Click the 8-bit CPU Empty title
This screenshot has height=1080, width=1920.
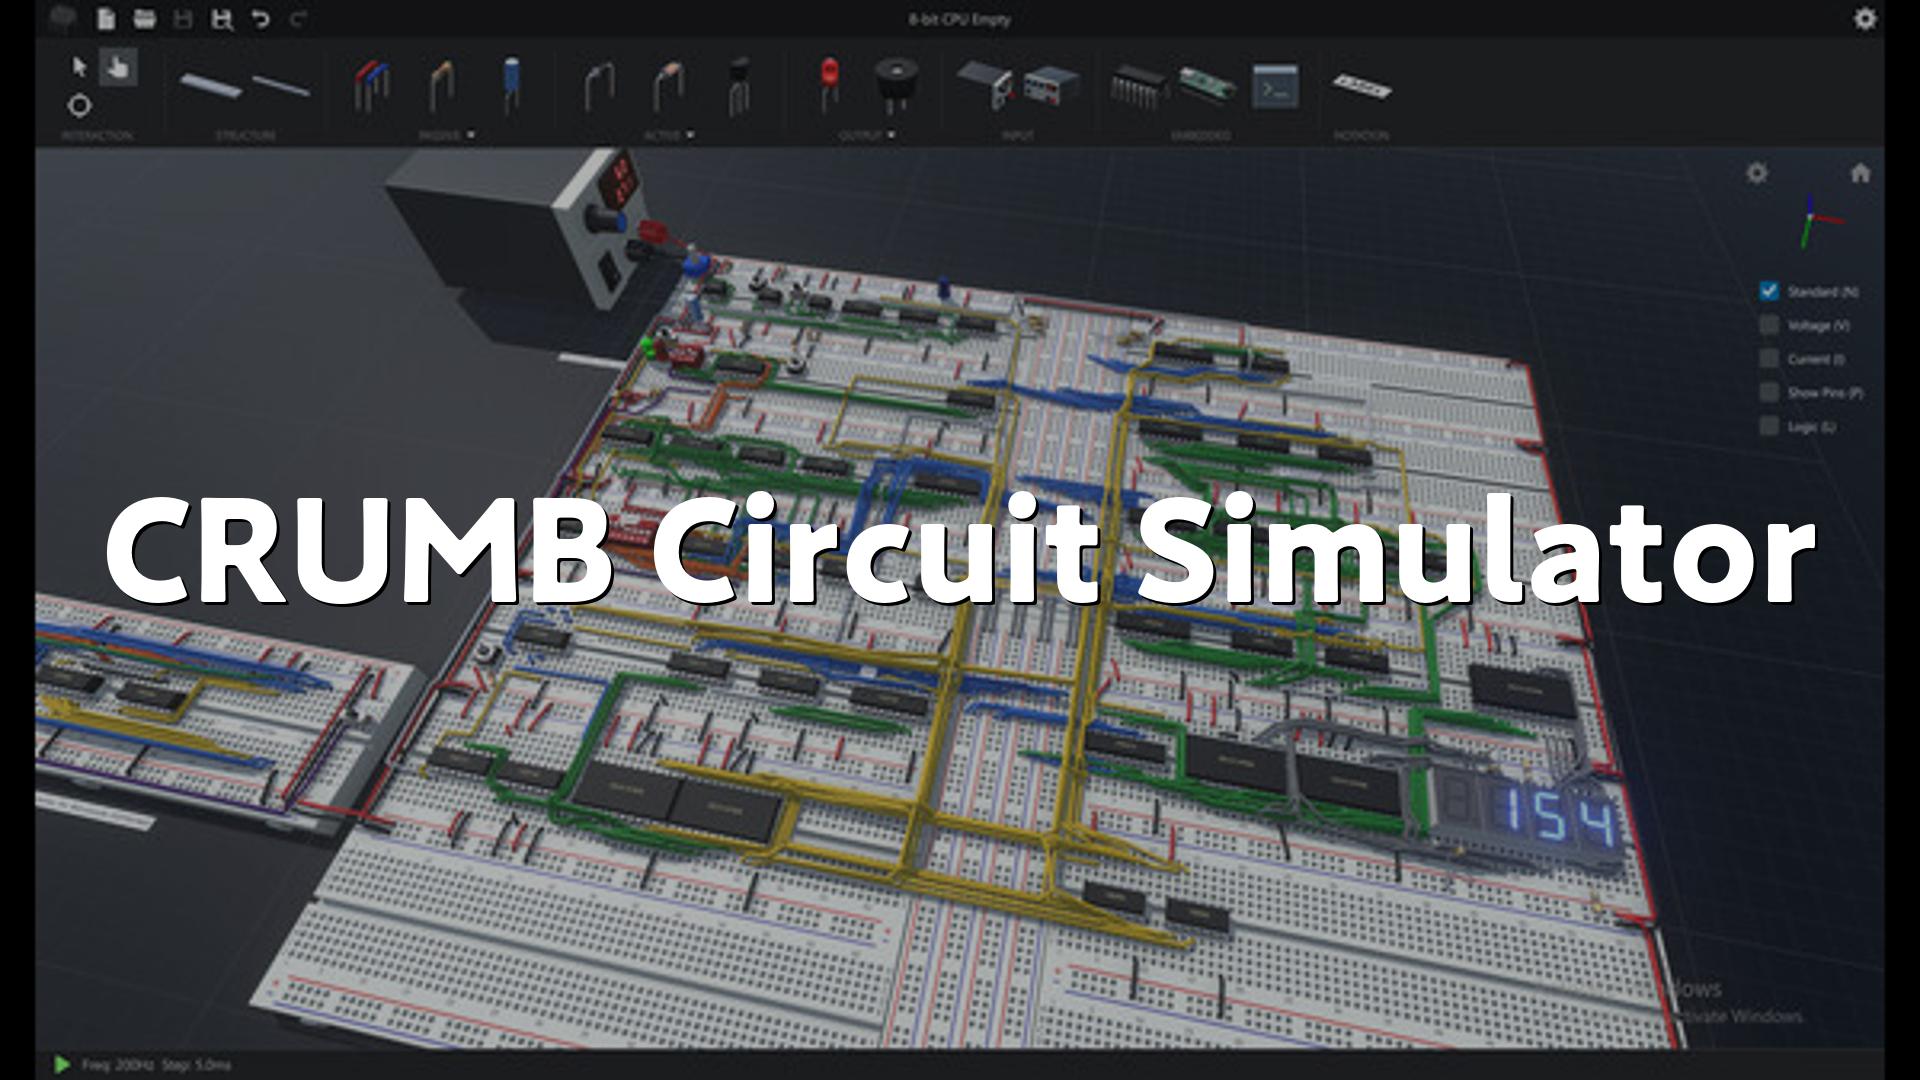[959, 19]
